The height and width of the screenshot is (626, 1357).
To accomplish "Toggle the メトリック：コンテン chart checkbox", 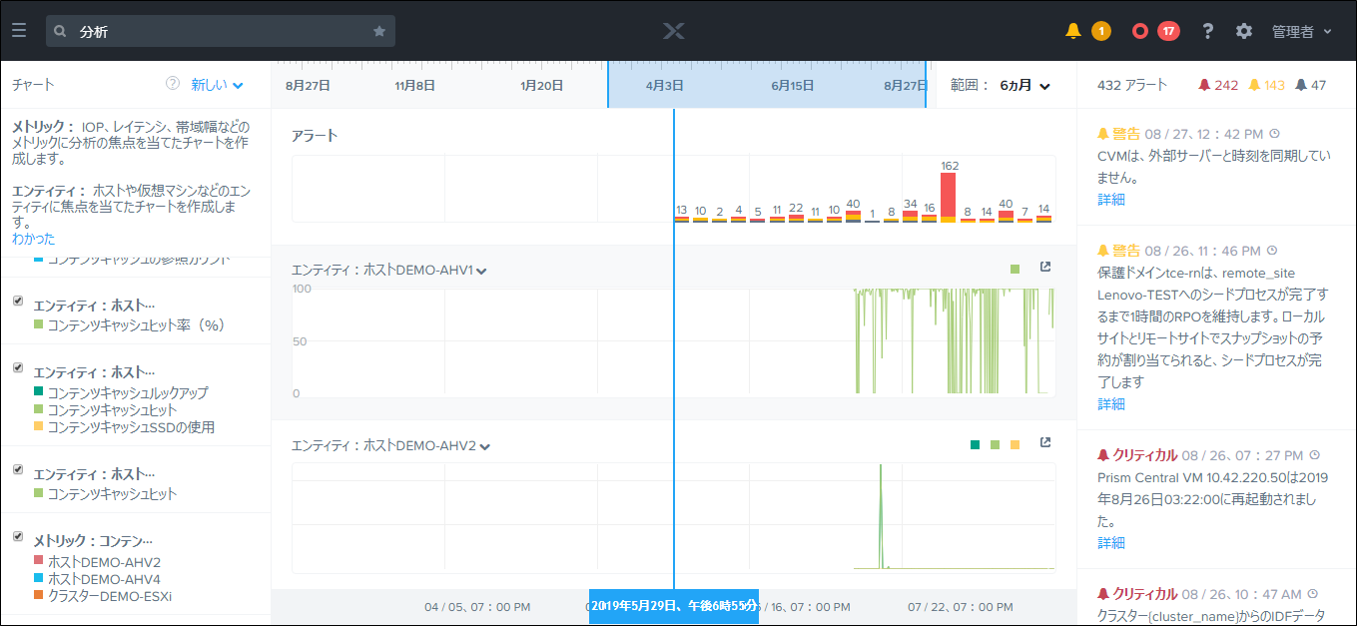I will click(18, 537).
